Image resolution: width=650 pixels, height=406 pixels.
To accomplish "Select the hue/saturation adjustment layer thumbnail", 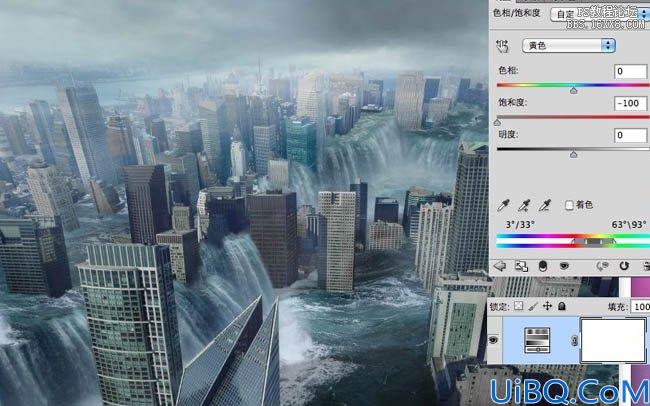I will pyautogui.click(x=537, y=340).
